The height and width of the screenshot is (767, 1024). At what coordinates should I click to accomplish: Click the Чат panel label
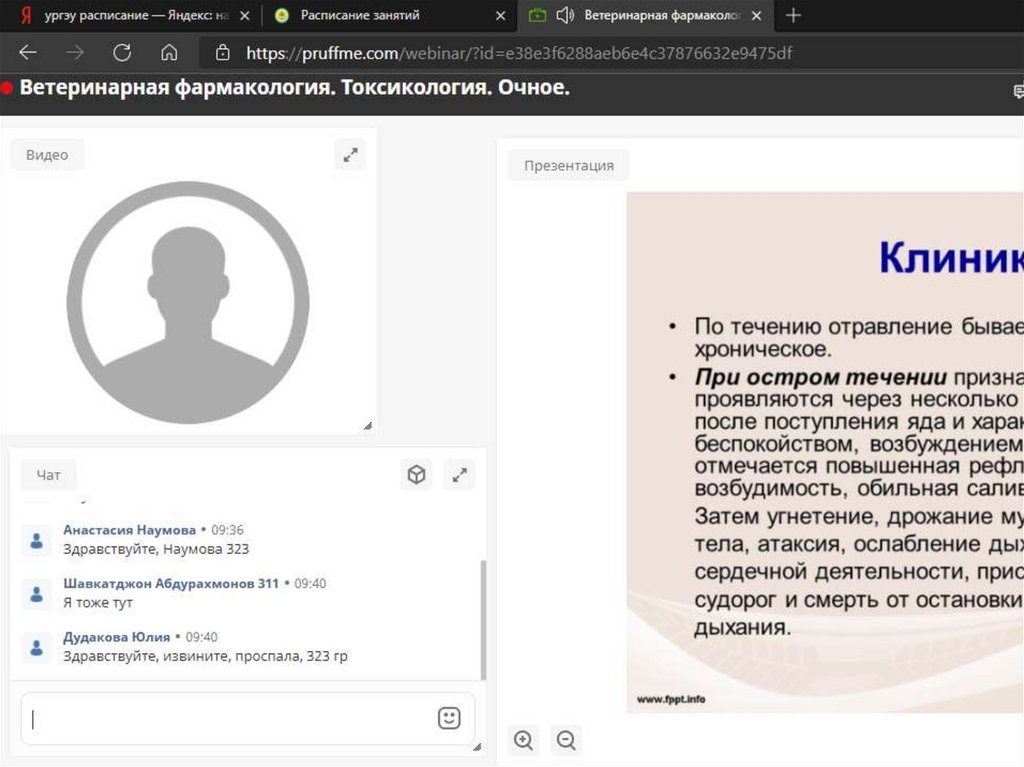(48, 476)
